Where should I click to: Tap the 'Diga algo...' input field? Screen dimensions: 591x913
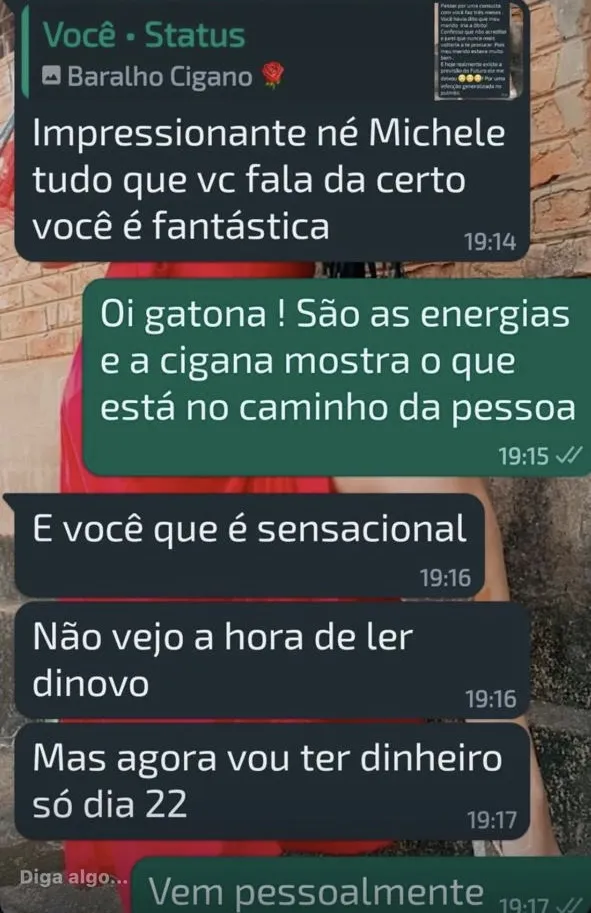[73, 877]
